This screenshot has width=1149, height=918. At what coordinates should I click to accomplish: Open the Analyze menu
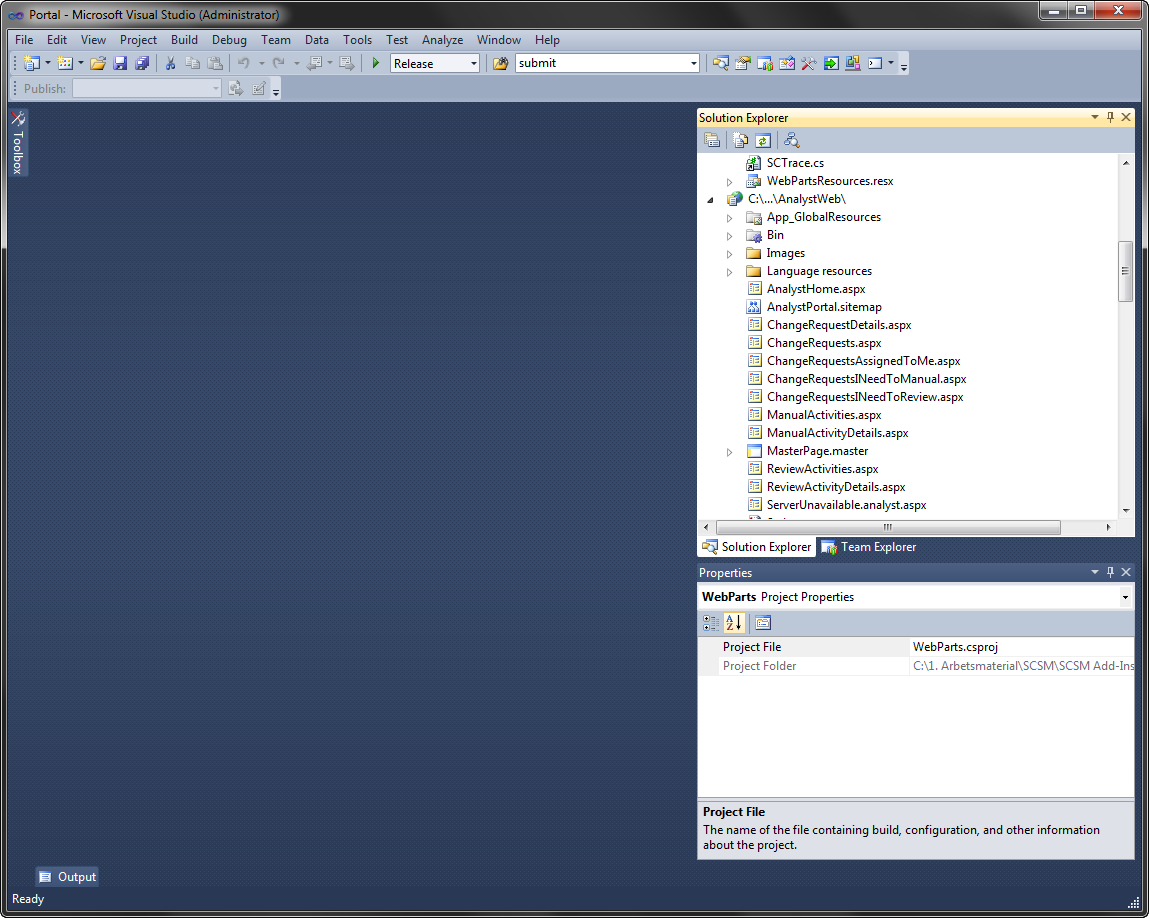point(442,40)
